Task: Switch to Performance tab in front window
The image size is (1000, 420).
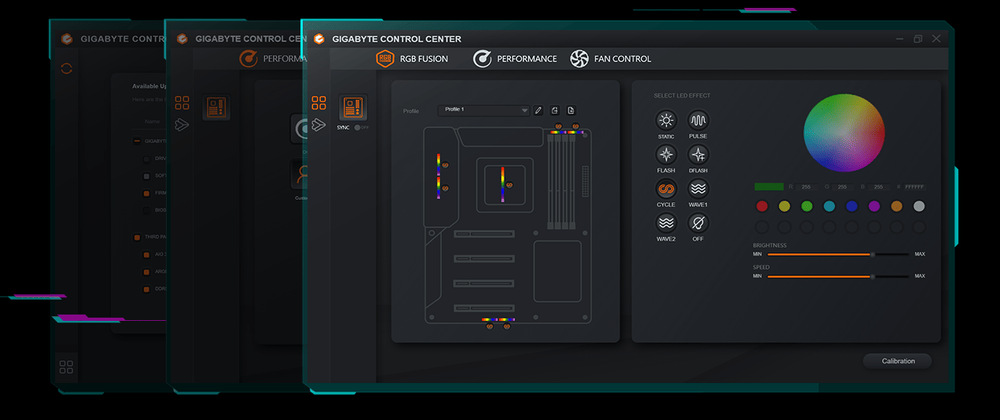Action: tap(515, 59)
